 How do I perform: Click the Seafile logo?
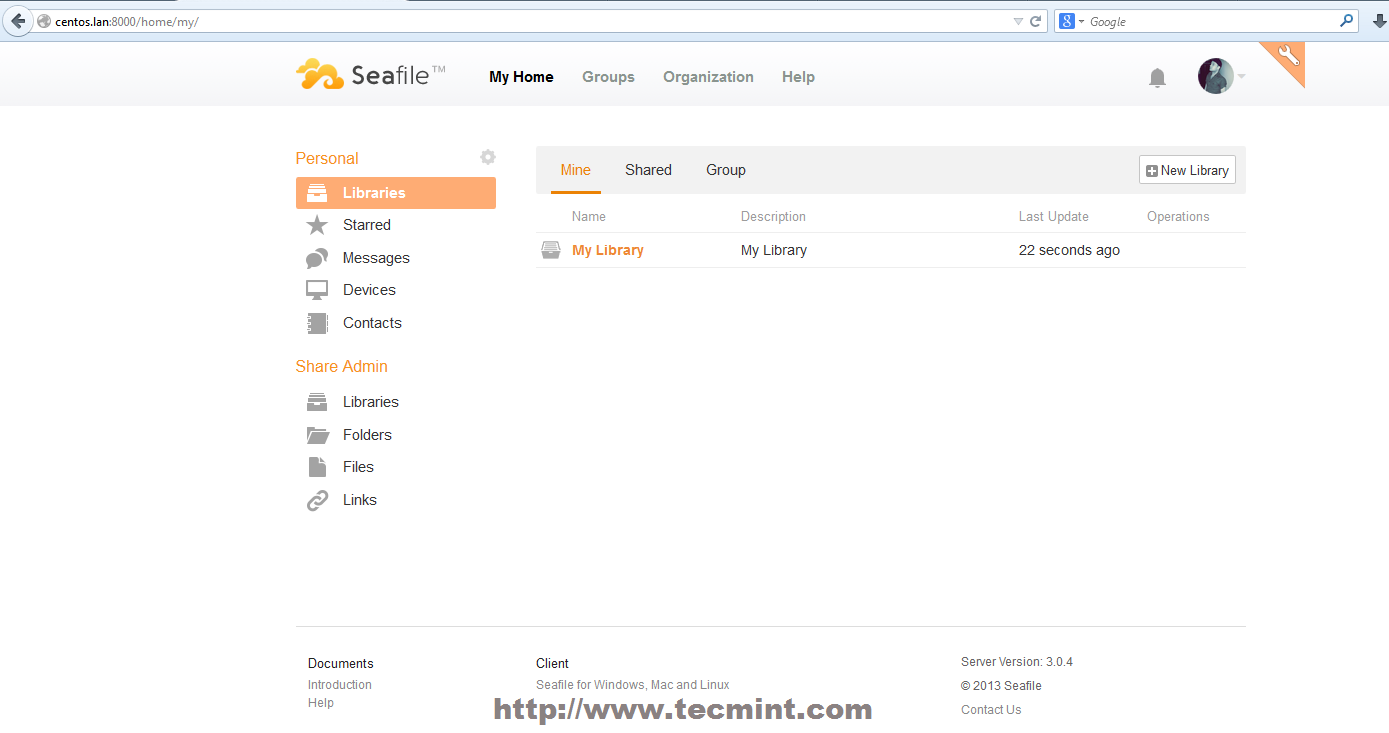[x=371, y=75]
